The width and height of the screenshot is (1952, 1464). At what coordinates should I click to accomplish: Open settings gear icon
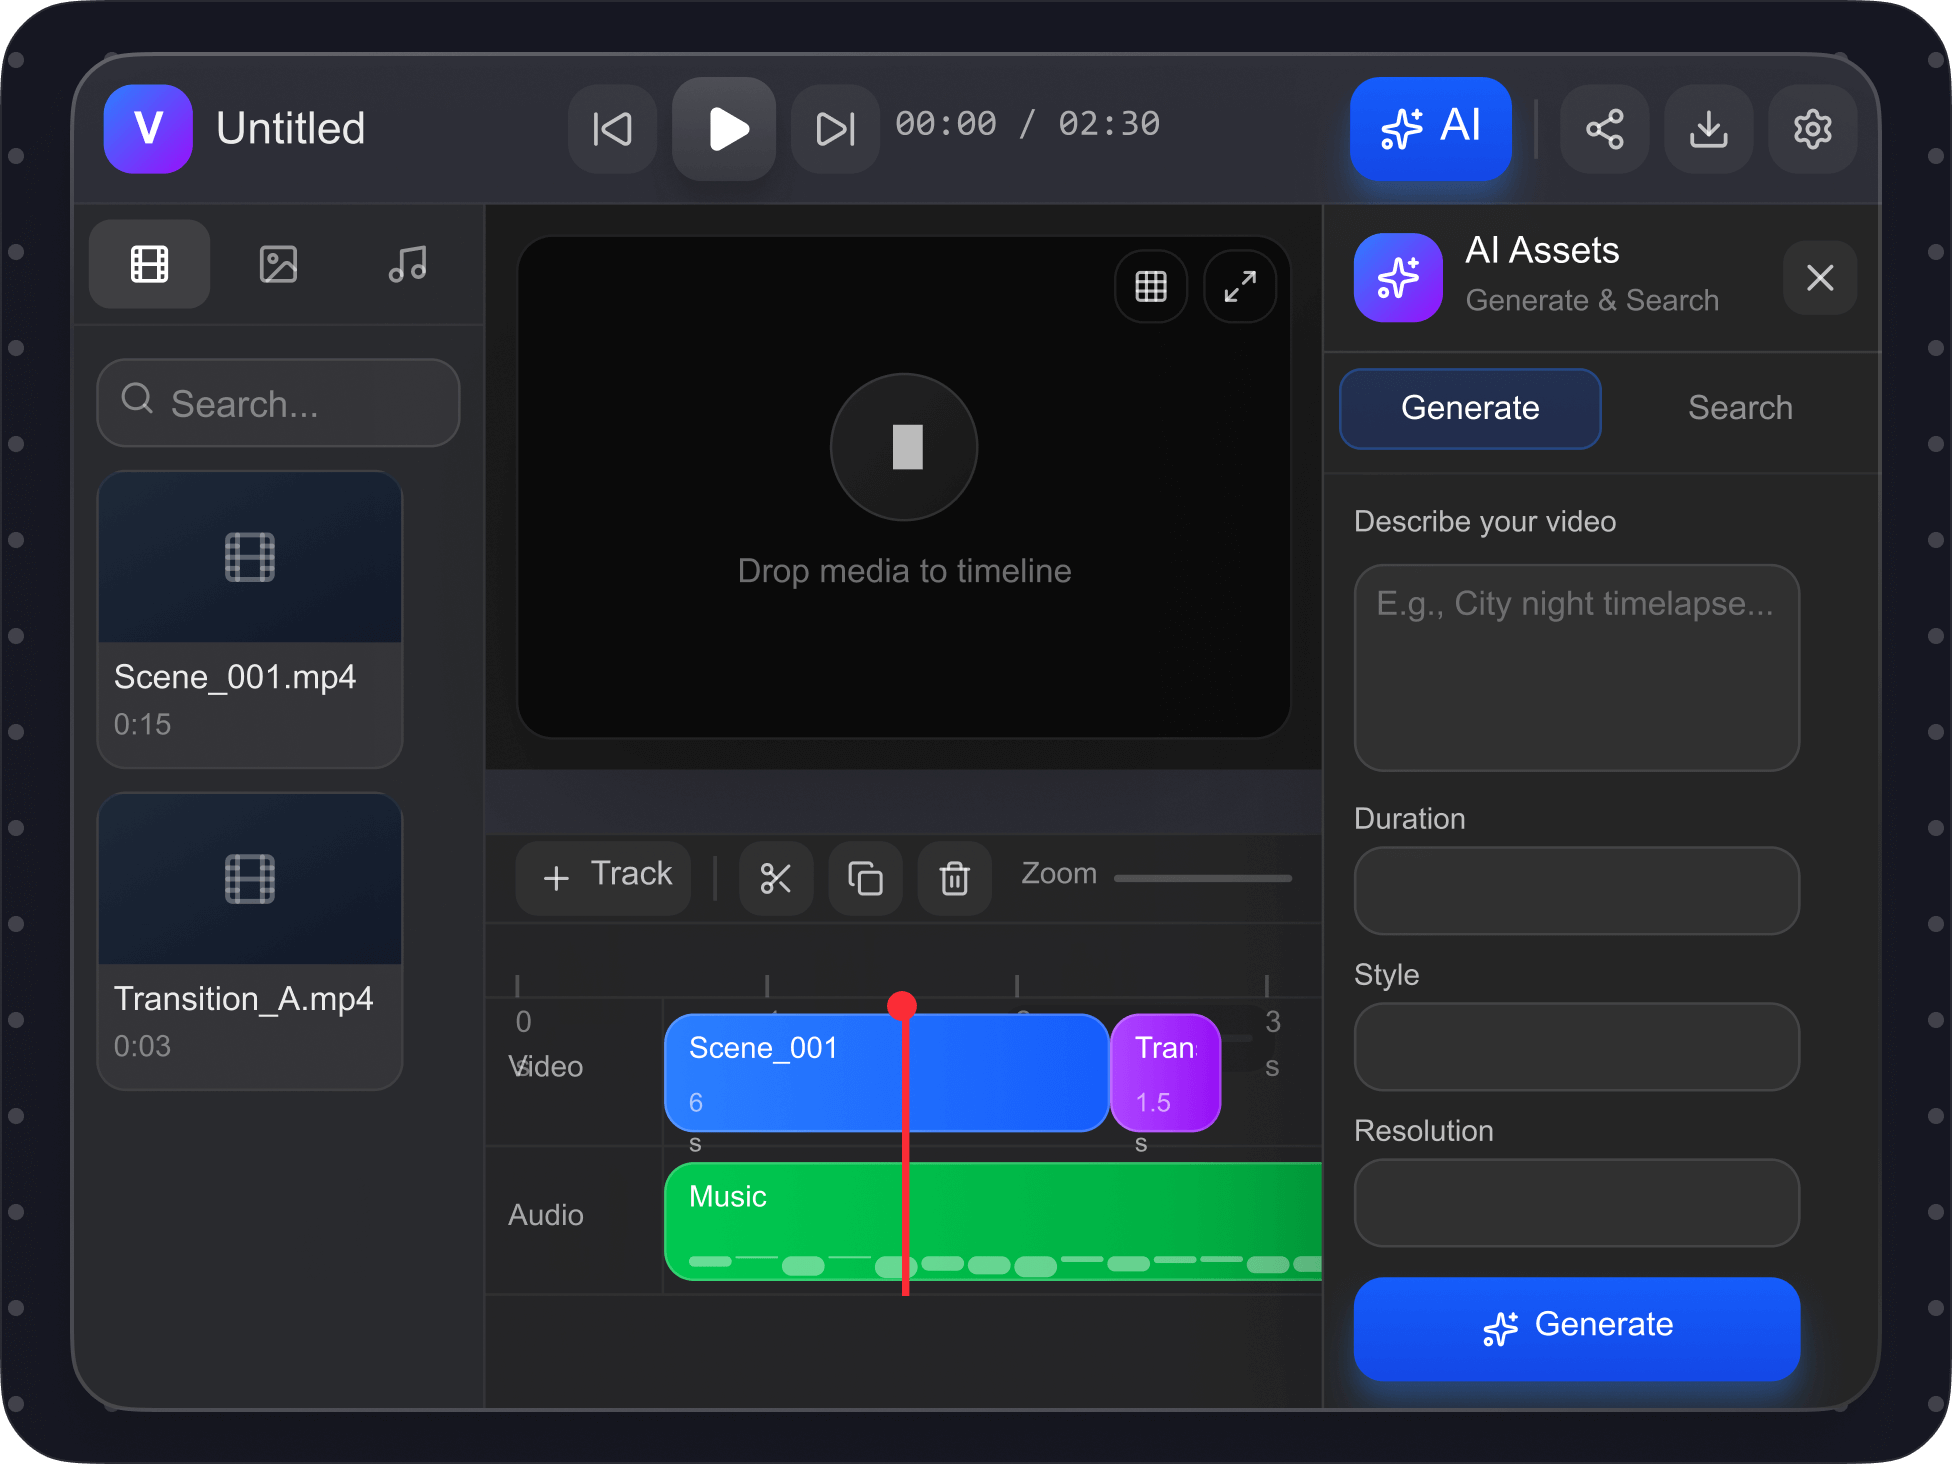[x=1812, y=129]
